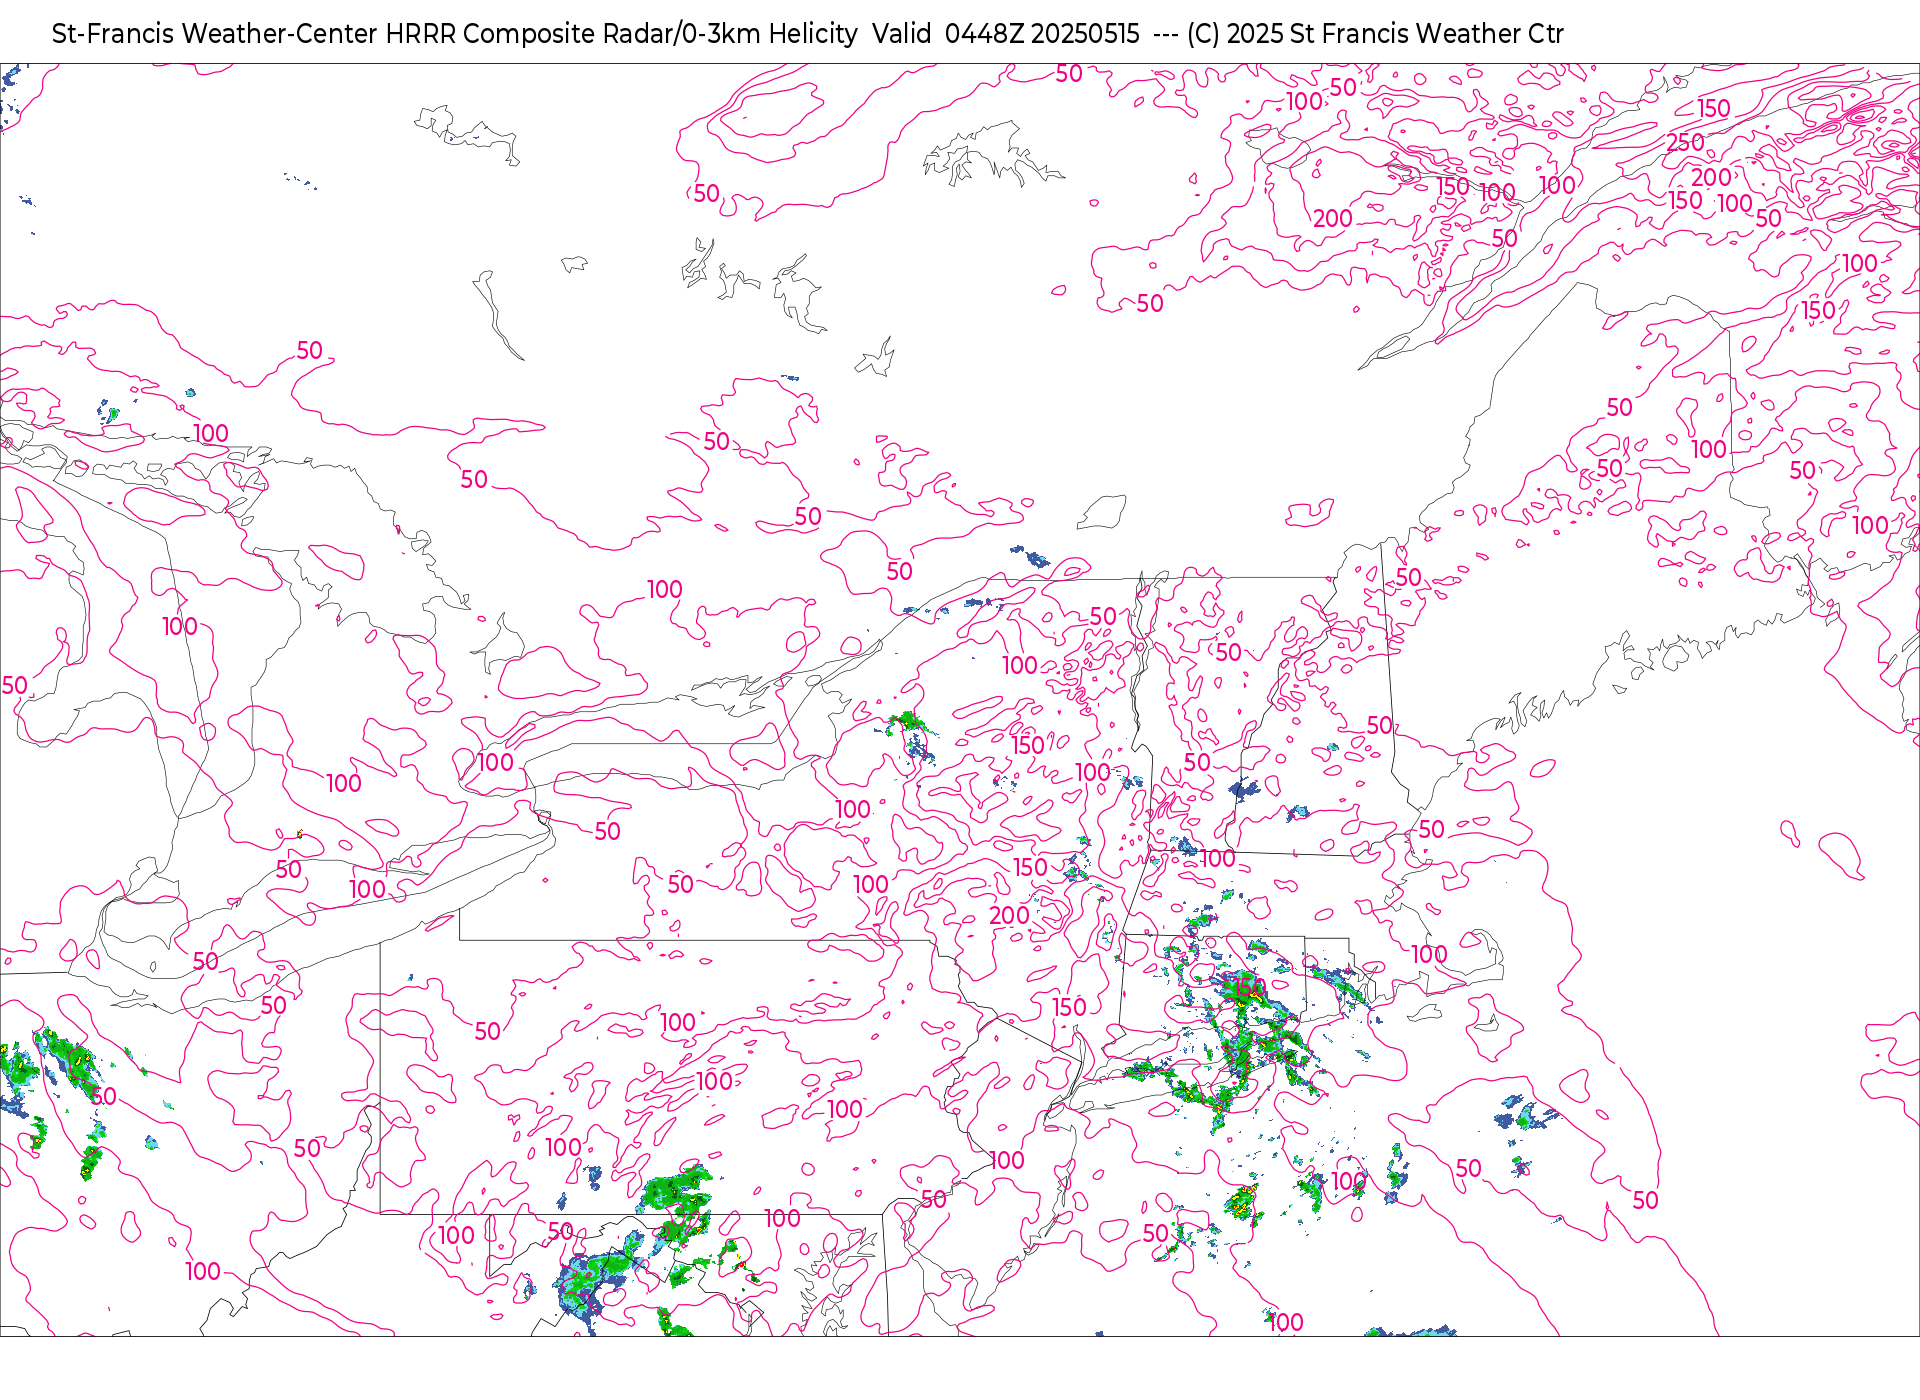
Task: Select "HRRR Composite Radar/0-3km Helicity" in the header
Action: (x=621, y=34)
